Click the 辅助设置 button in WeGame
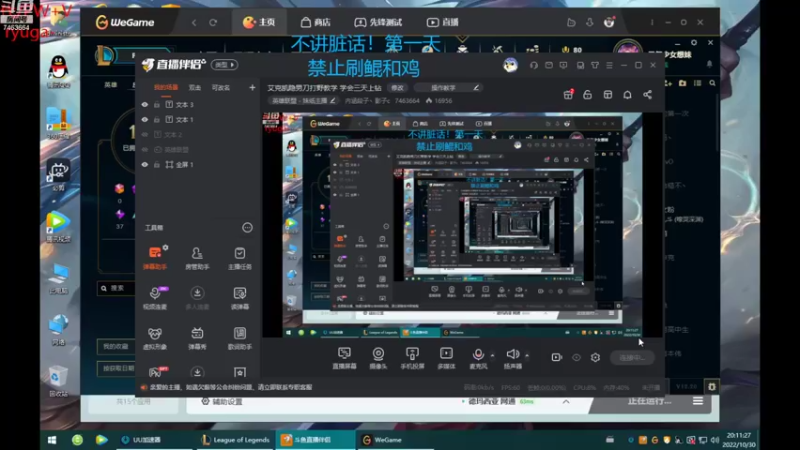This screenshot has width=800, height=450. pyautogui.click(x=222, y=402)
